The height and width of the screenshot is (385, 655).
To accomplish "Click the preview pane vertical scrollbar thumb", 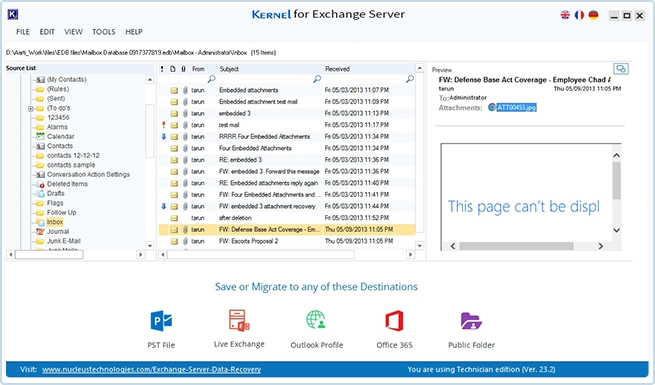I will (x=617, y=180).
